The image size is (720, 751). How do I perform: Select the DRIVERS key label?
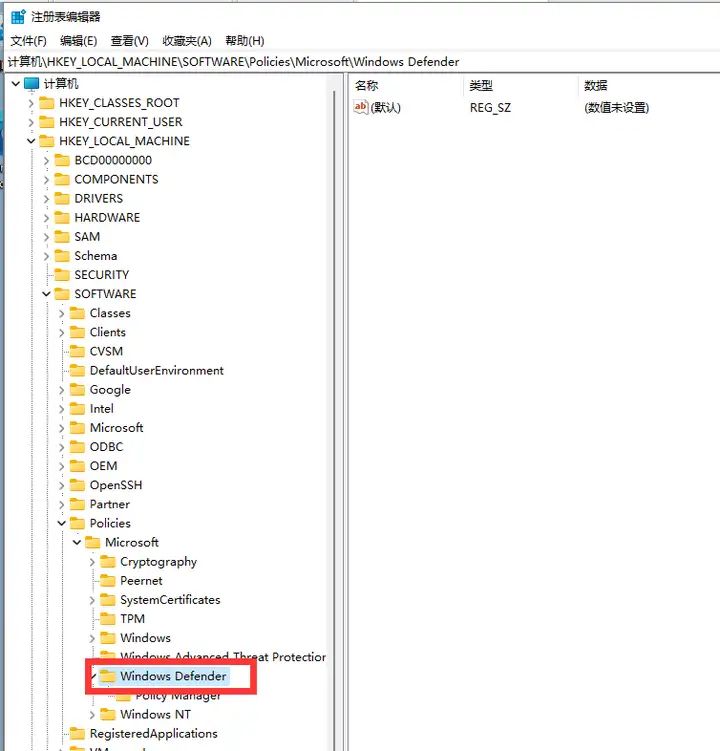(x=99, y=199)
